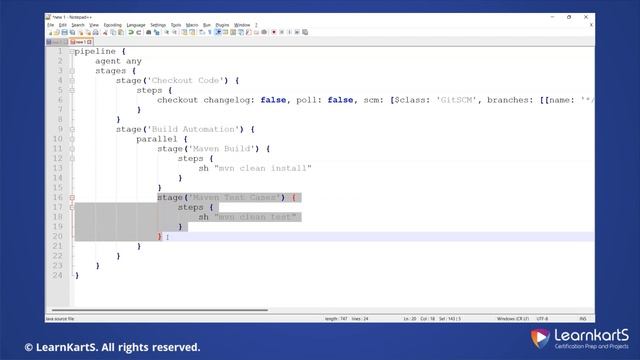Screen dimensions: 640x360
Task: Click the Save Recorded Macro icon
Action: 305,32
